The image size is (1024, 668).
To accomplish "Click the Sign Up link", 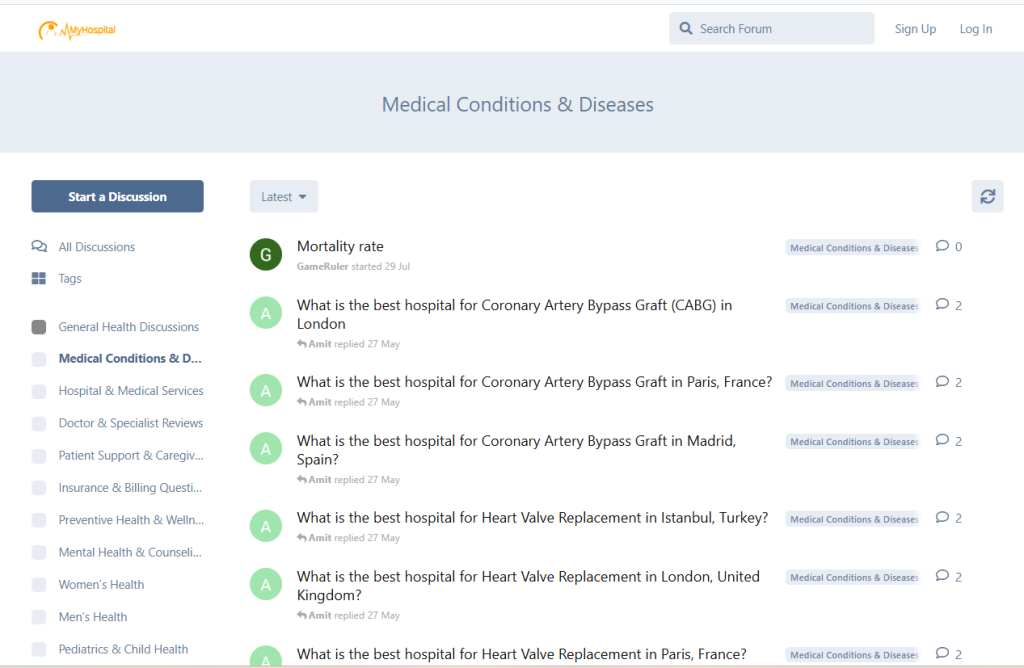I will (915, 29).
